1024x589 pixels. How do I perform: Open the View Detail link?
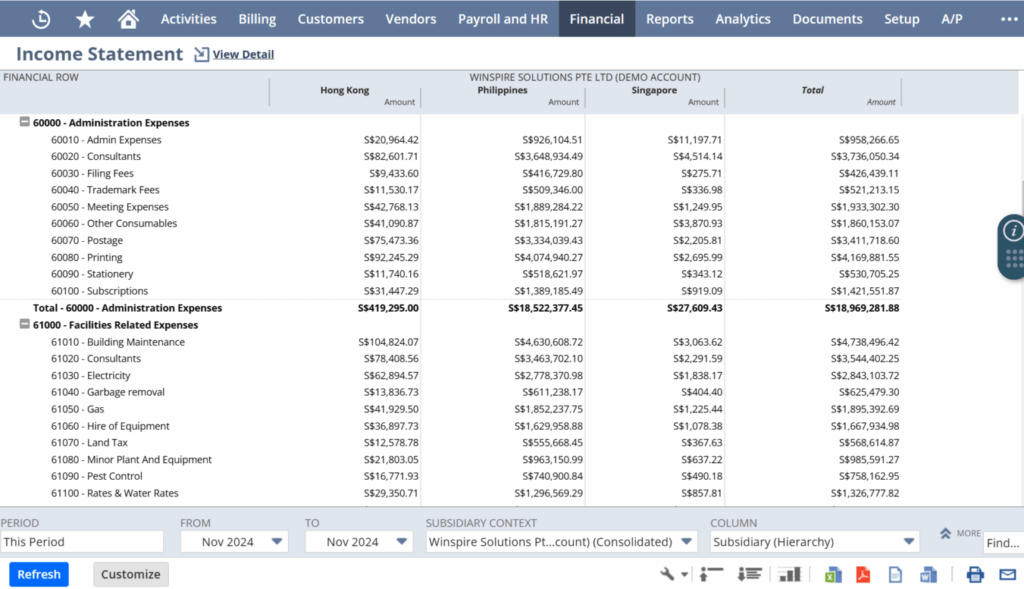tap(242, 55)
